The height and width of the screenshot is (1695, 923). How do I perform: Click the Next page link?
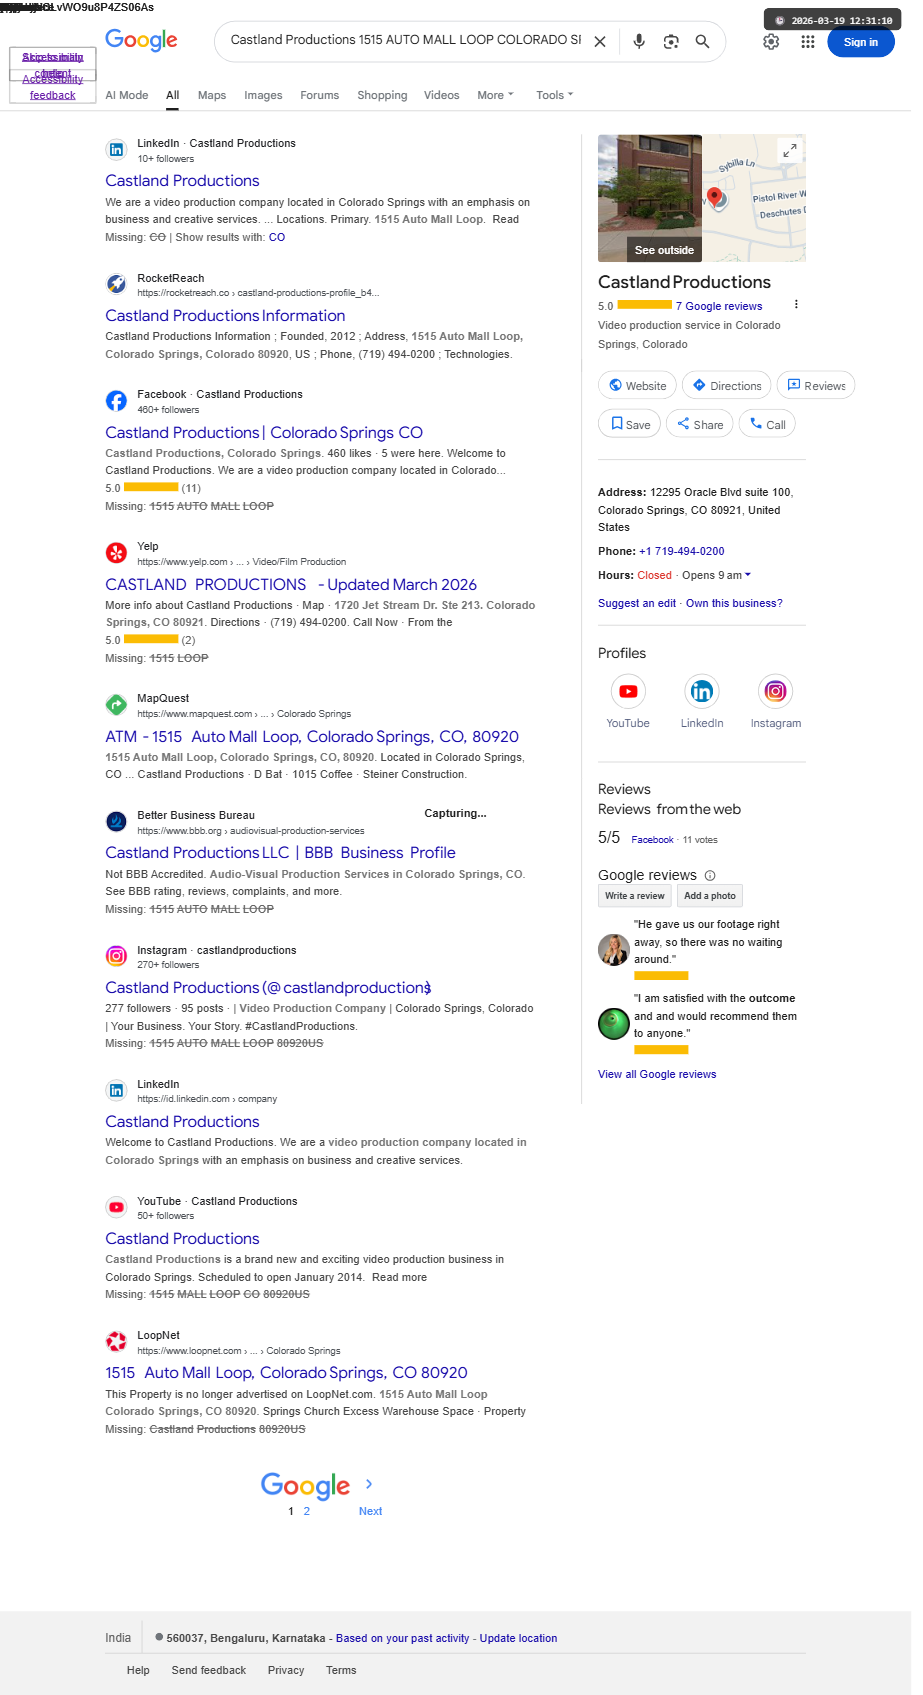[x=370, y=1511]
